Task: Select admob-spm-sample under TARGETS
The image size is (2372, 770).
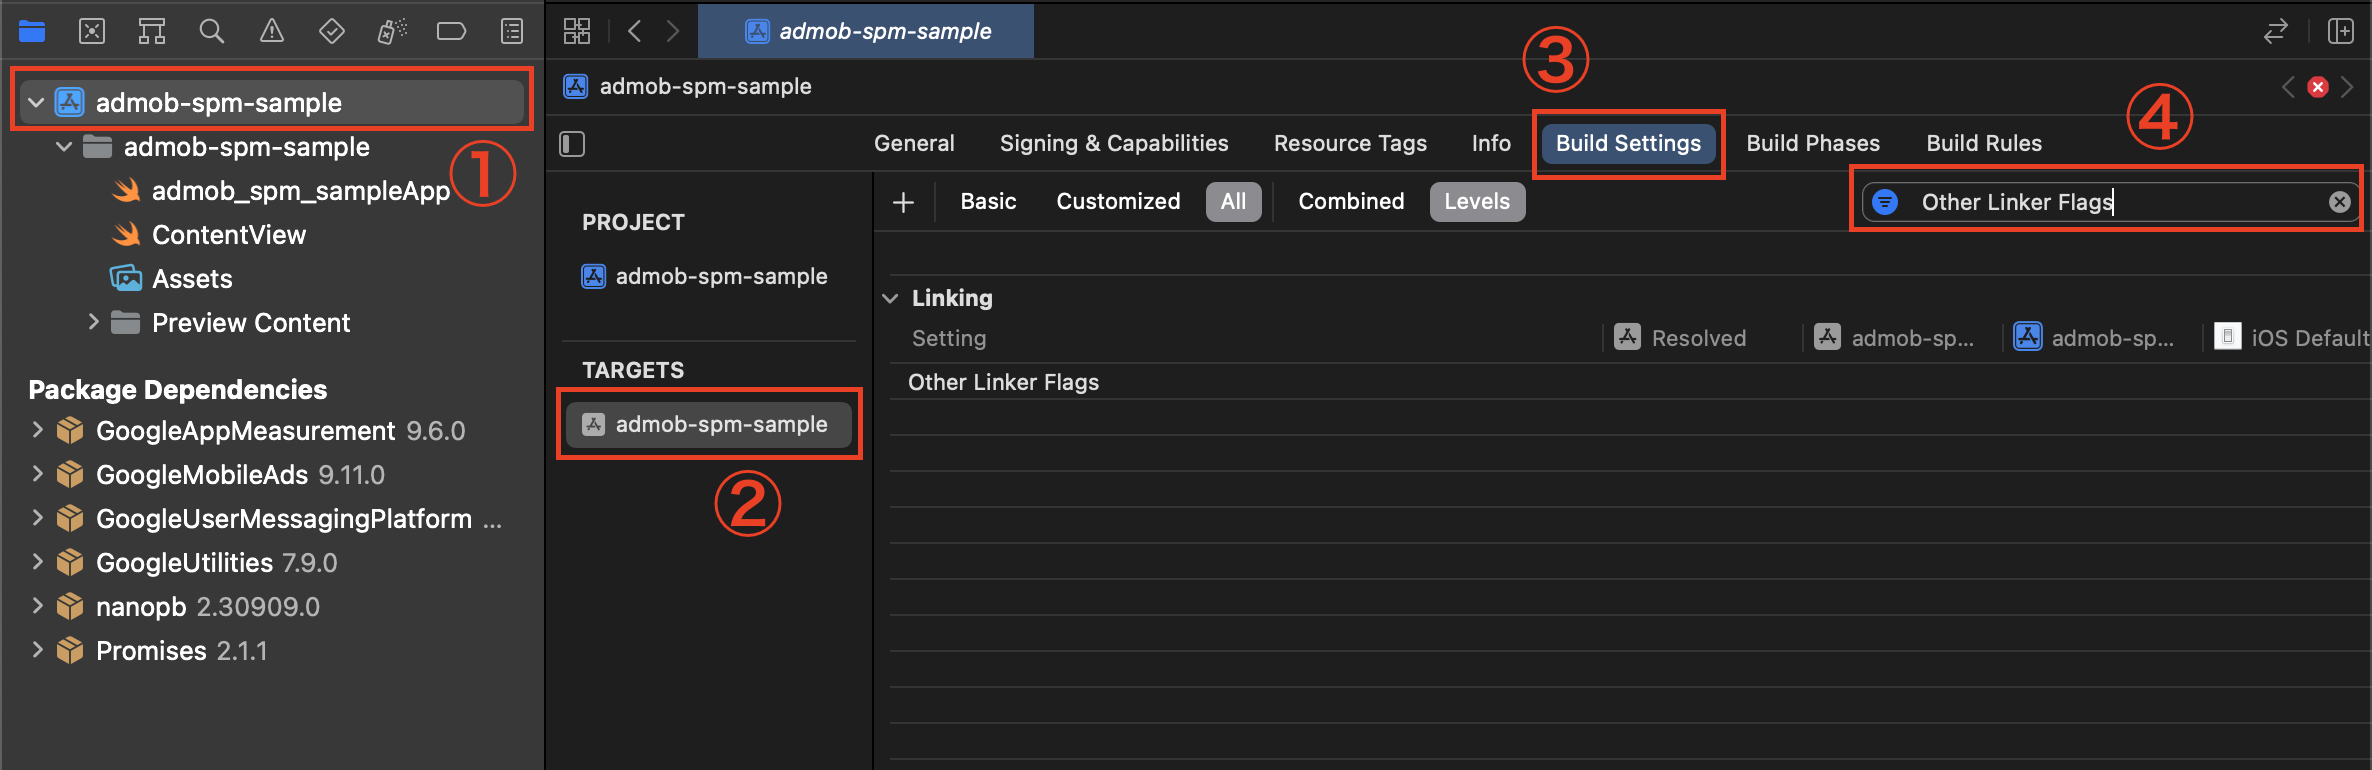Action: pos(709,424)
